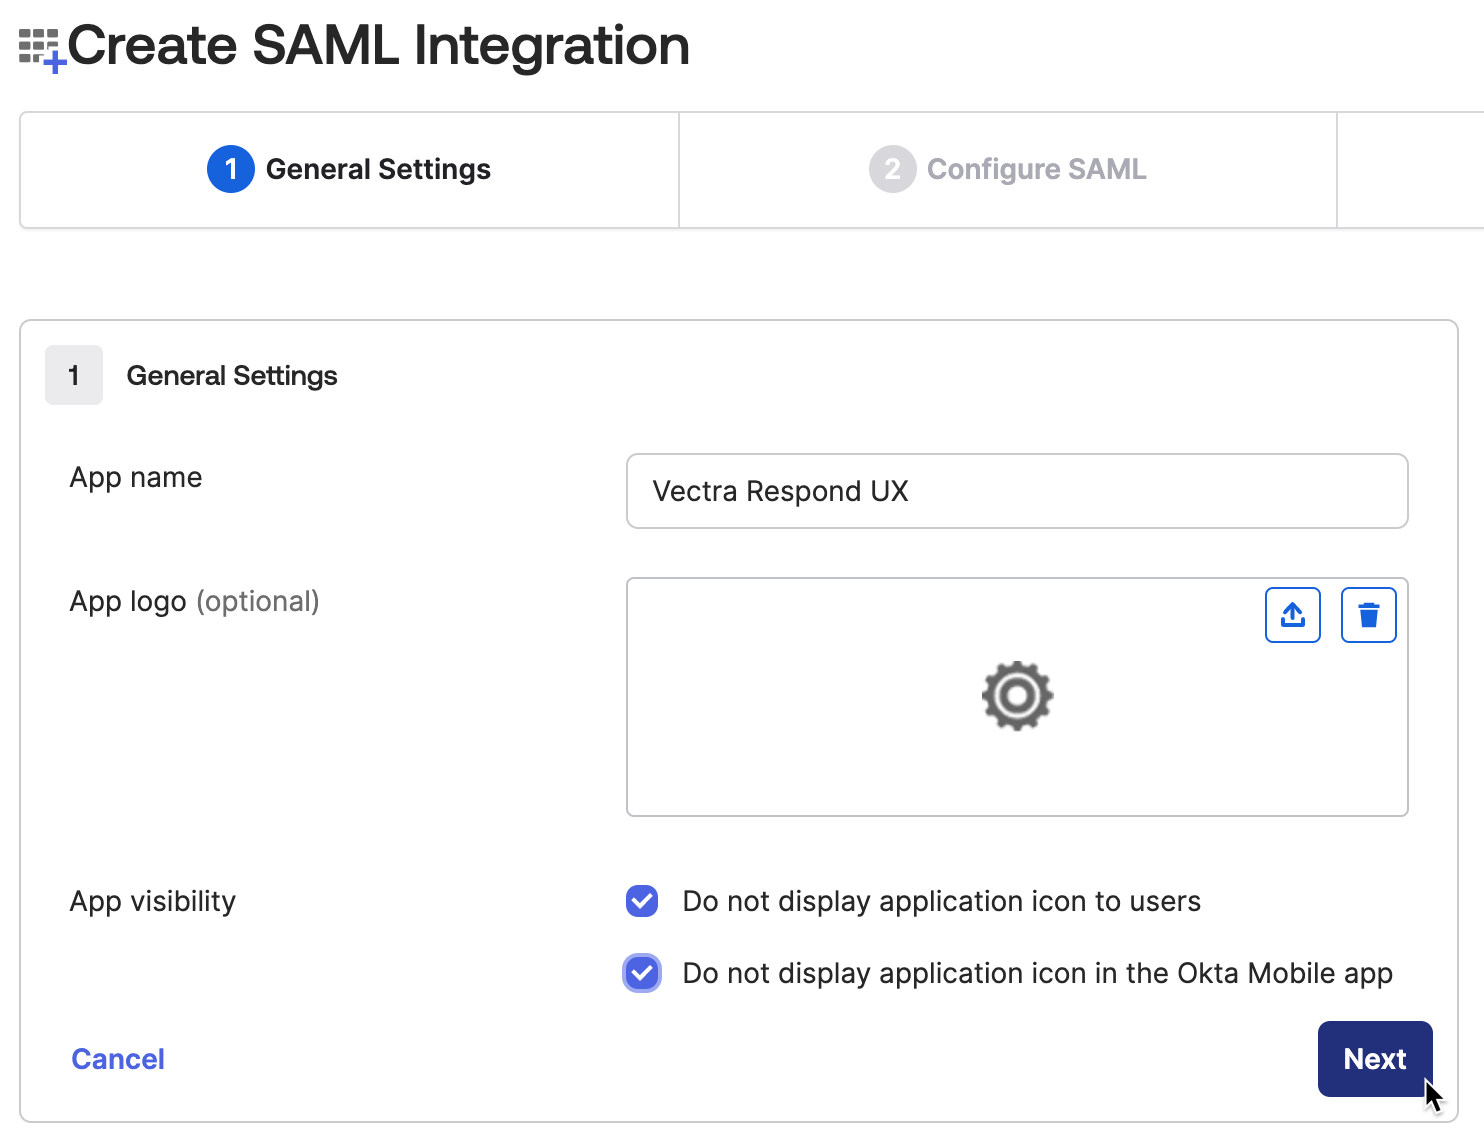
Task: Click empty area of App logo preview box
Action: [800, 740]
